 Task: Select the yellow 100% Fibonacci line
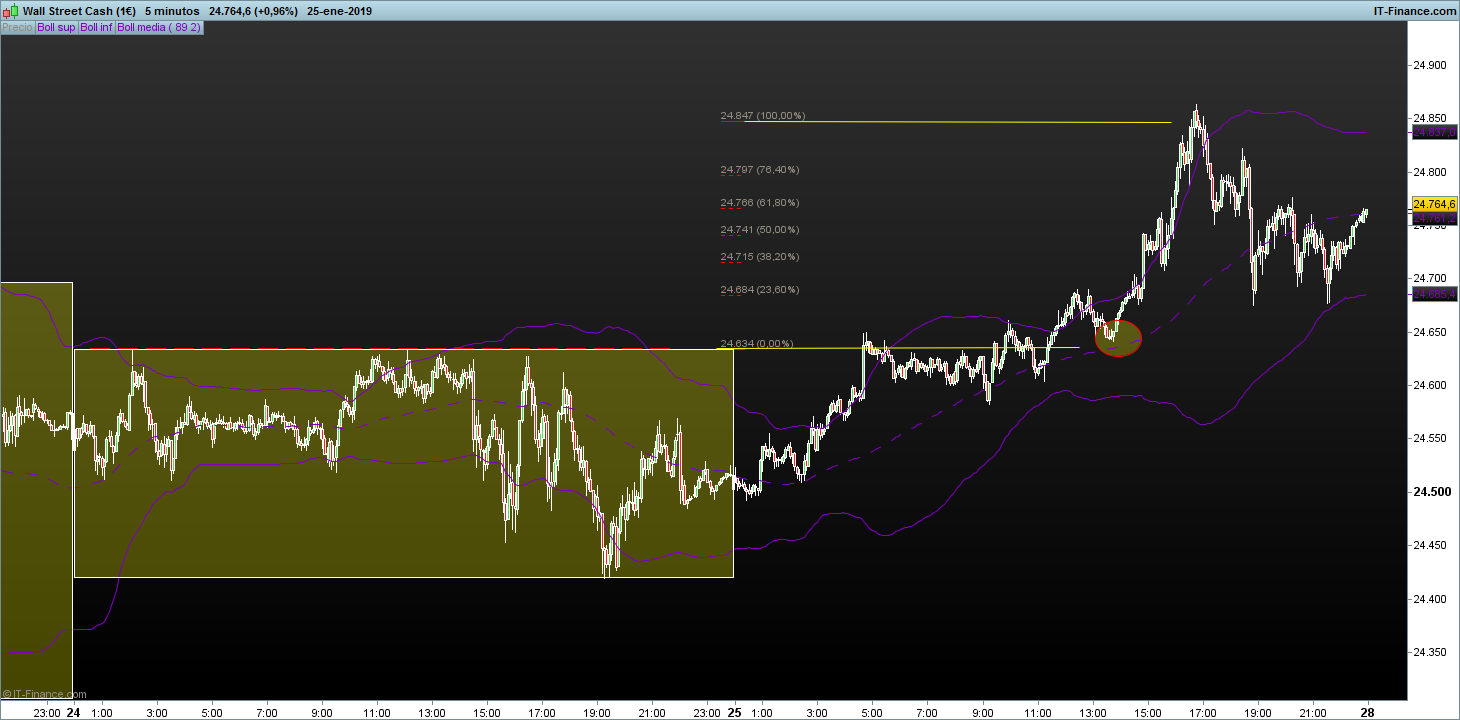tap(958, 122)
